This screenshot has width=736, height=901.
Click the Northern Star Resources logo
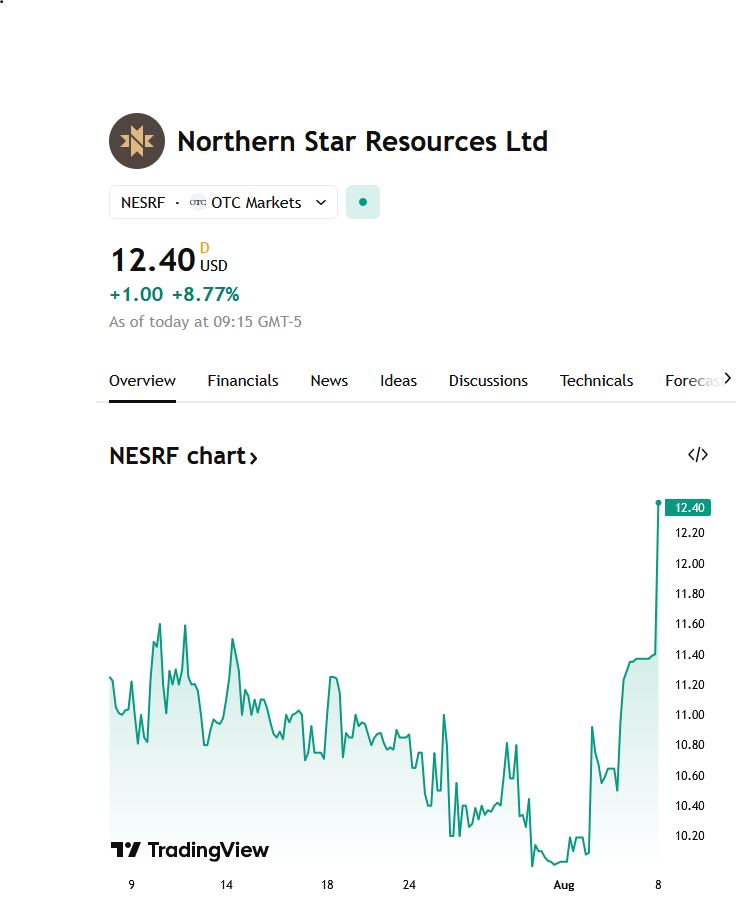coord(137,141)
